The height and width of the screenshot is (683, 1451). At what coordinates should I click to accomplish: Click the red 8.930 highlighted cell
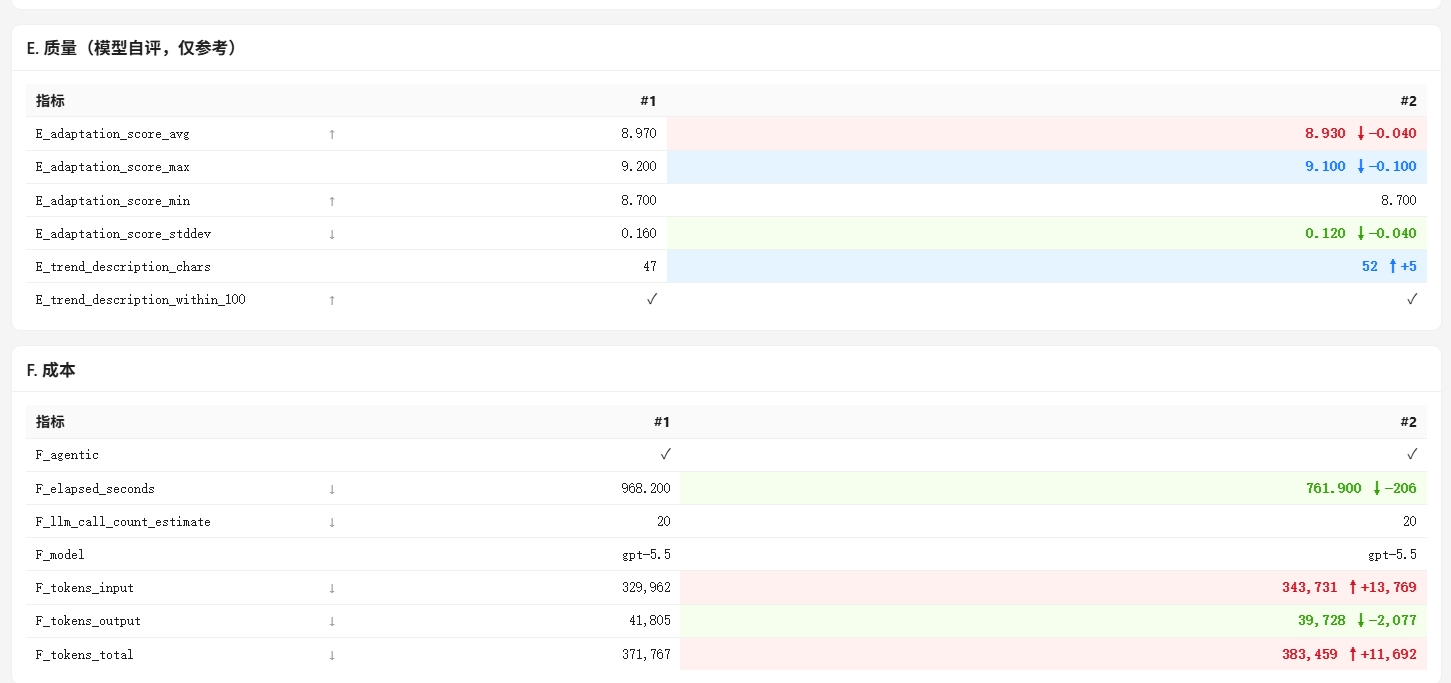click(1047, 134)
